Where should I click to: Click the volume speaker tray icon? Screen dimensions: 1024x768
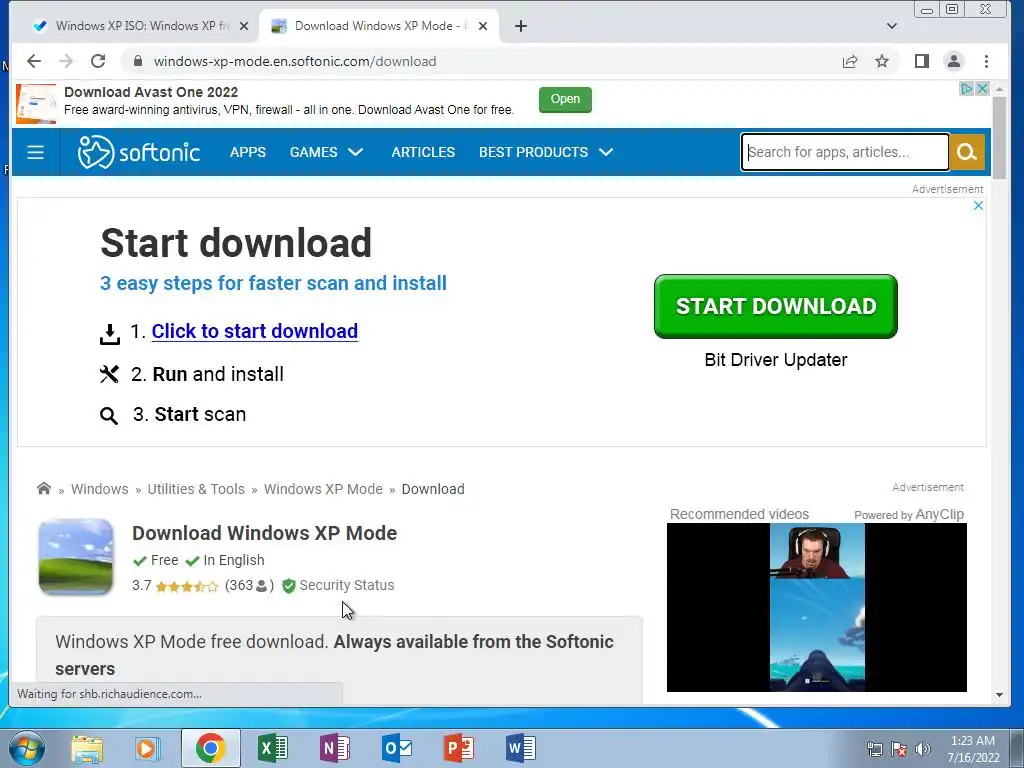pyautogui.click(x=923, y=749)
